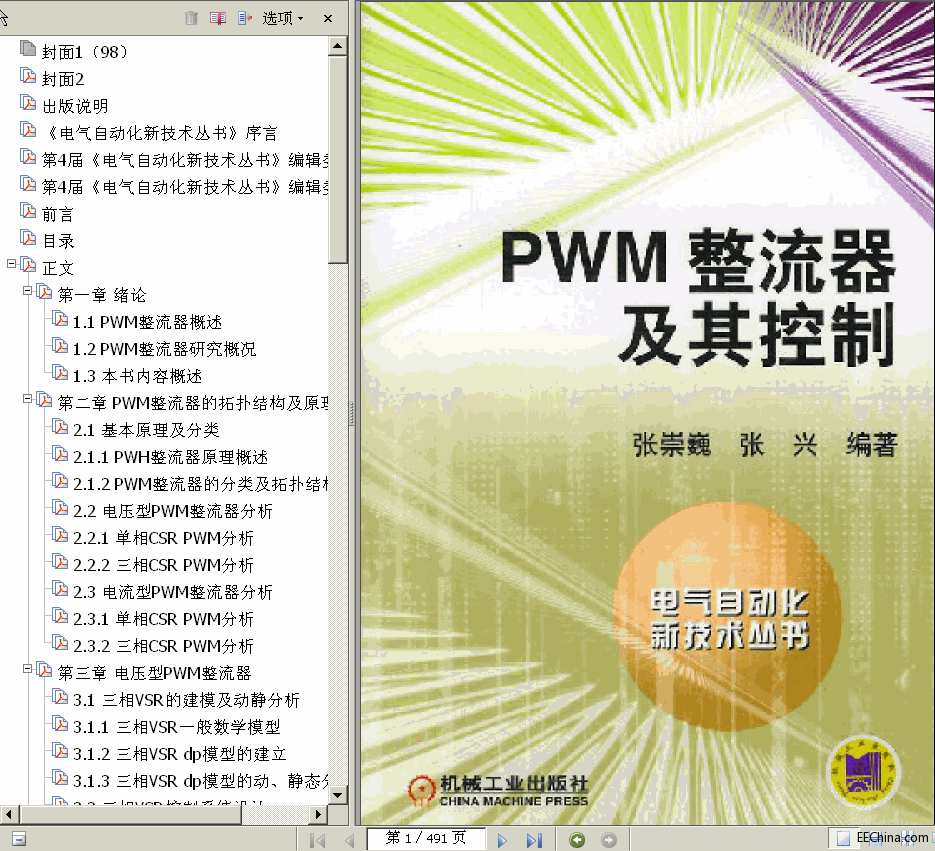This screenshot has width=935, height=851.
Task: Click the next view arrow icon
Action: [607, 840]
